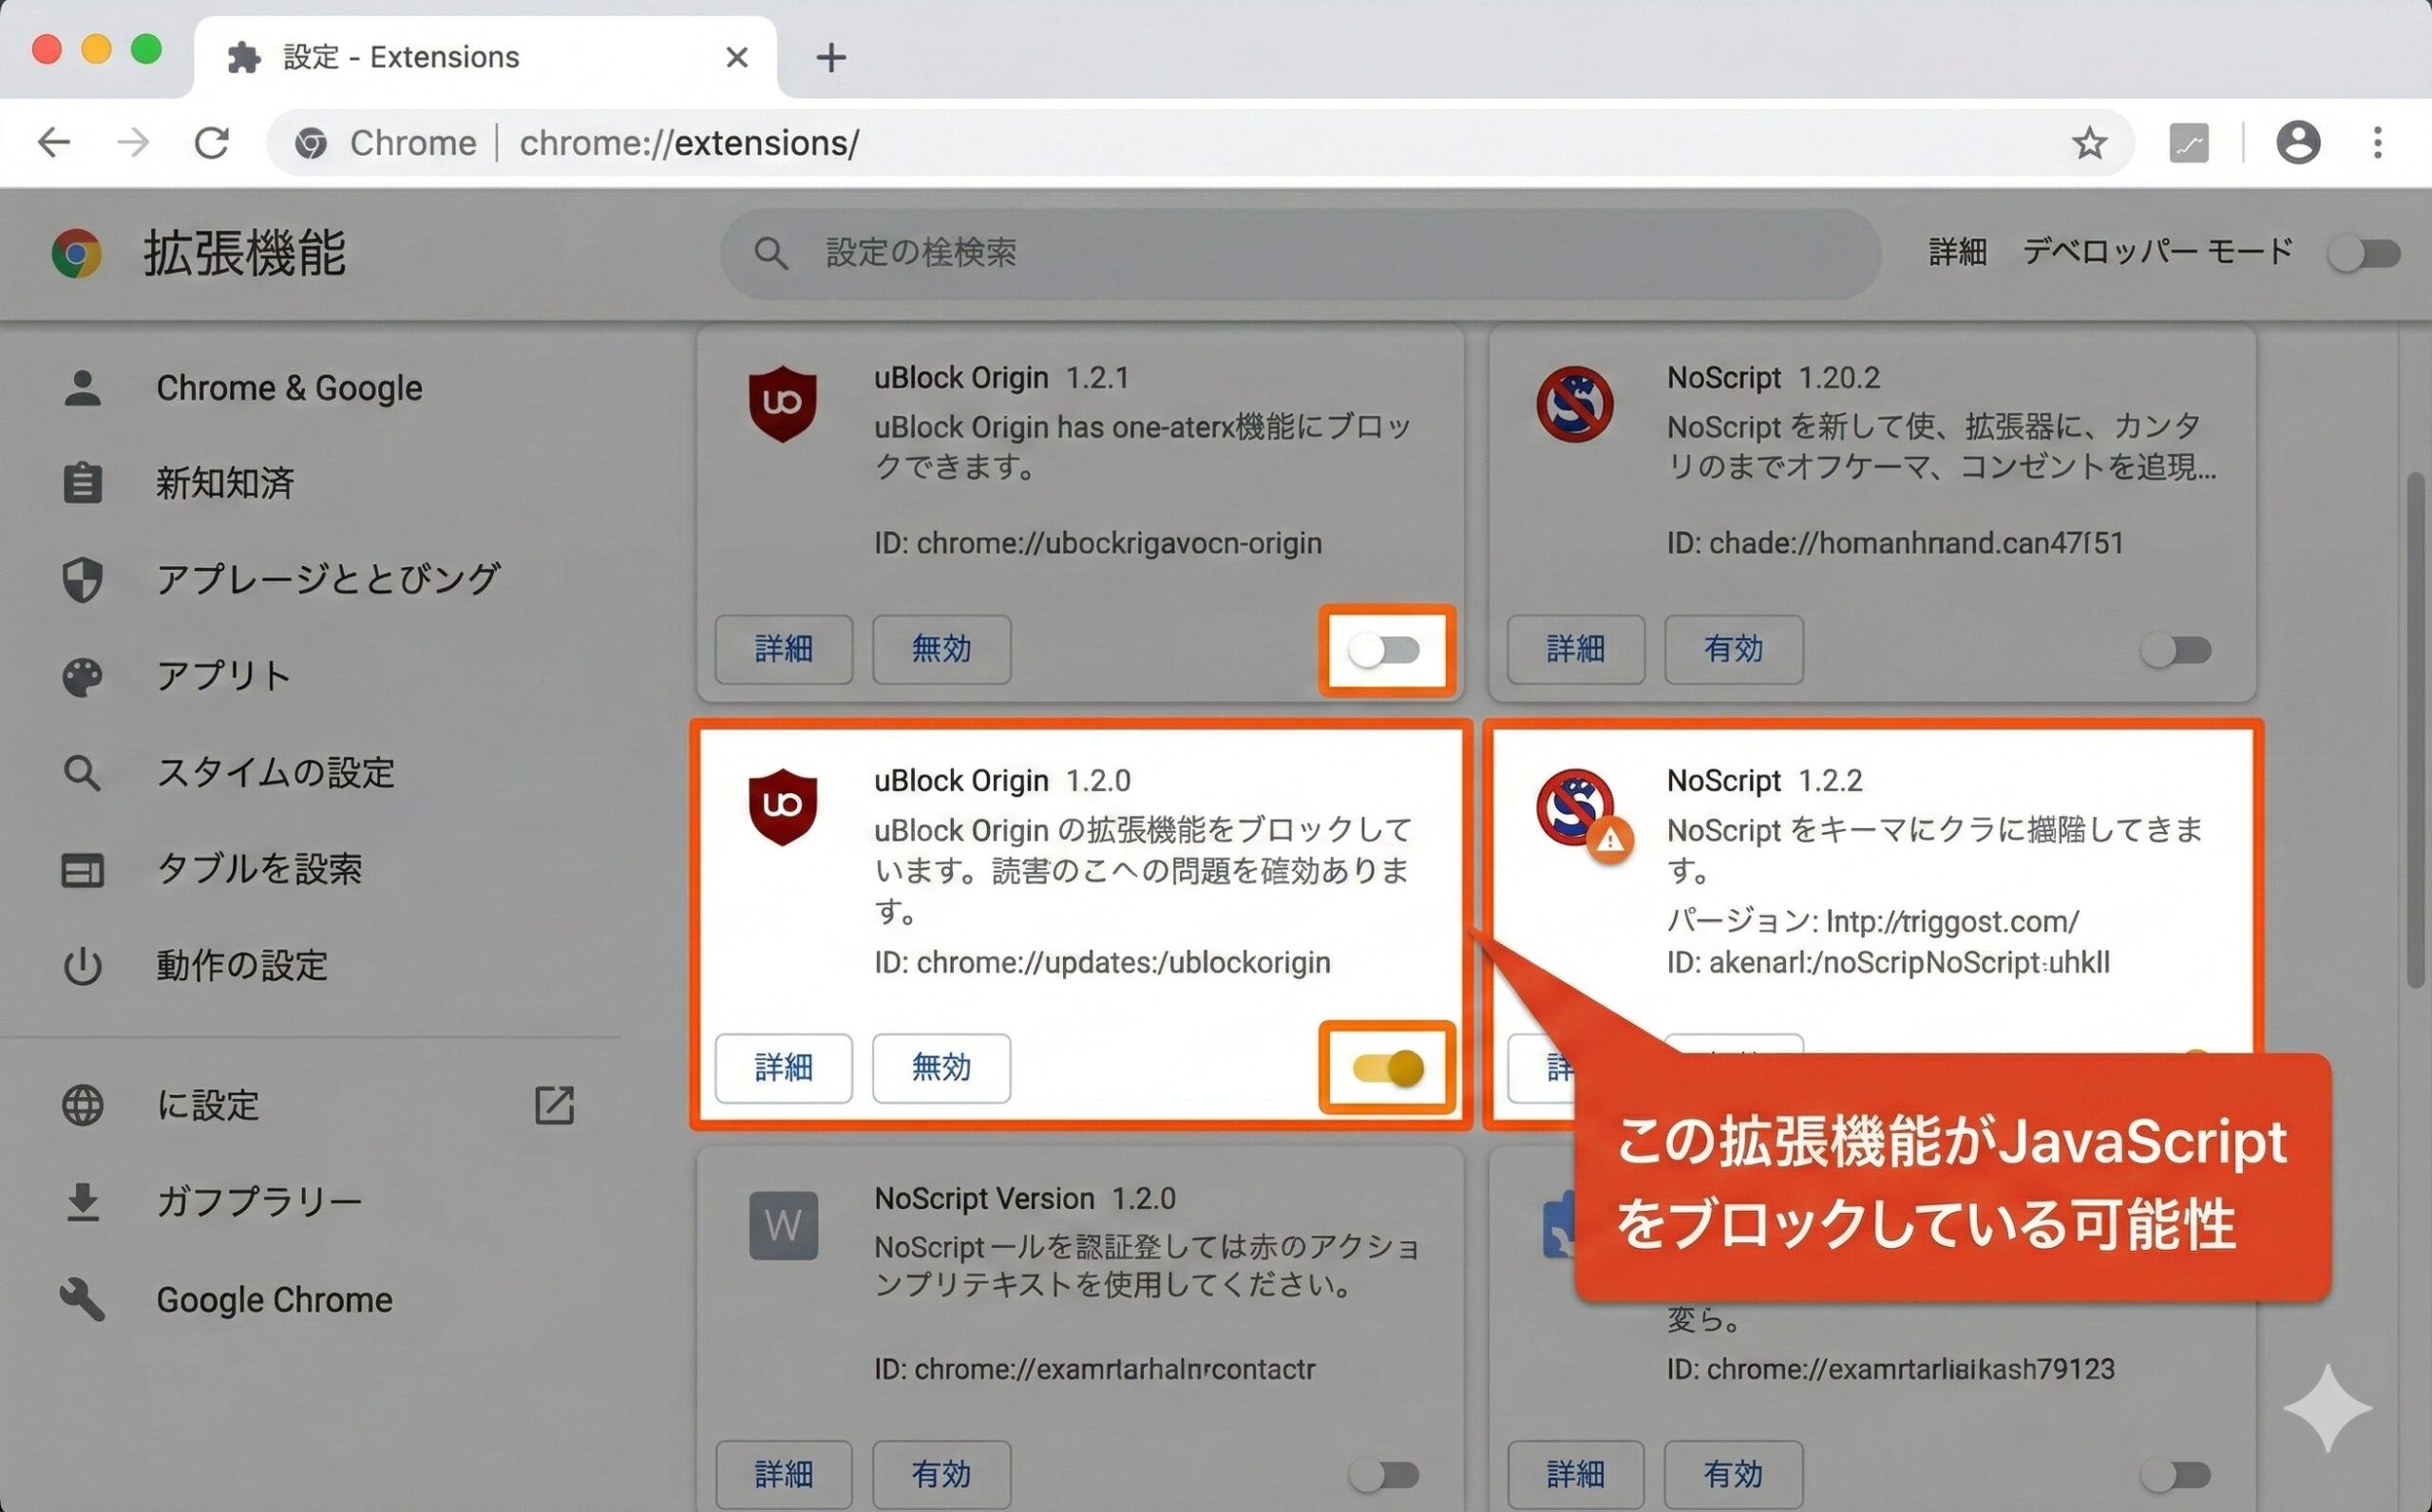The width and height of the screenshot is (2432, 1512).
Task: Turn on the uBlock Origin 1.2.1 toggle
Action: pyautogui.click(x=1388, y=650)
